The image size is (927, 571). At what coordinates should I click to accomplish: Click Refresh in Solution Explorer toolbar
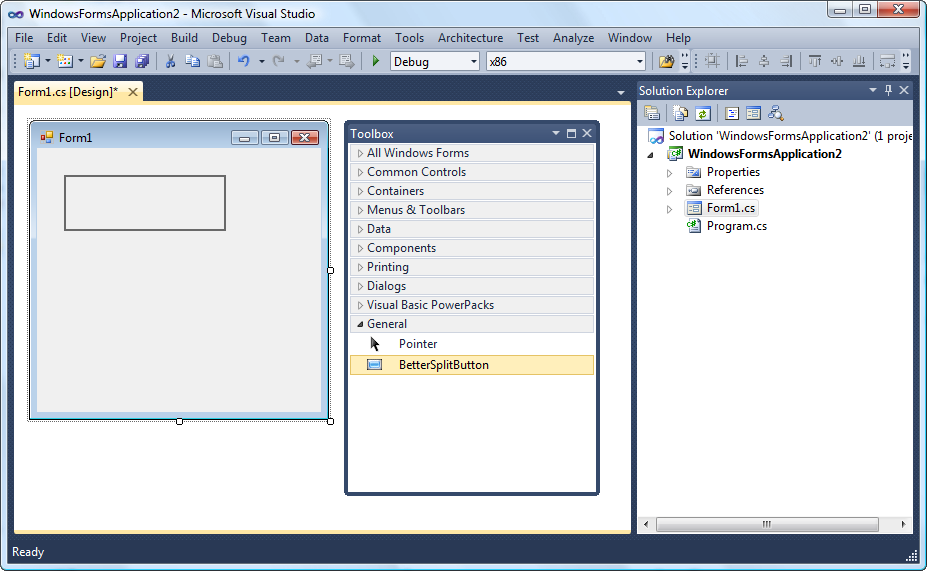(703, 113)
